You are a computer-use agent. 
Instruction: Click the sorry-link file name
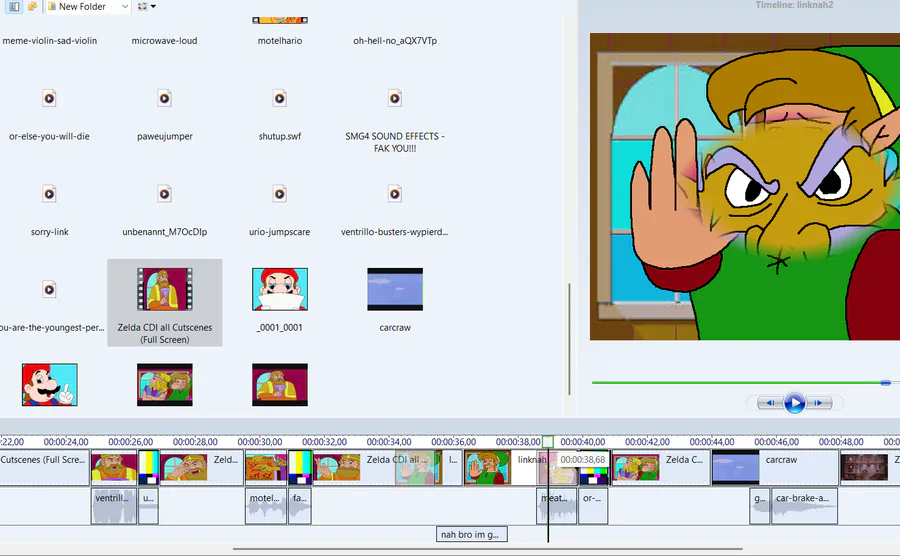[x=49, y=232]
